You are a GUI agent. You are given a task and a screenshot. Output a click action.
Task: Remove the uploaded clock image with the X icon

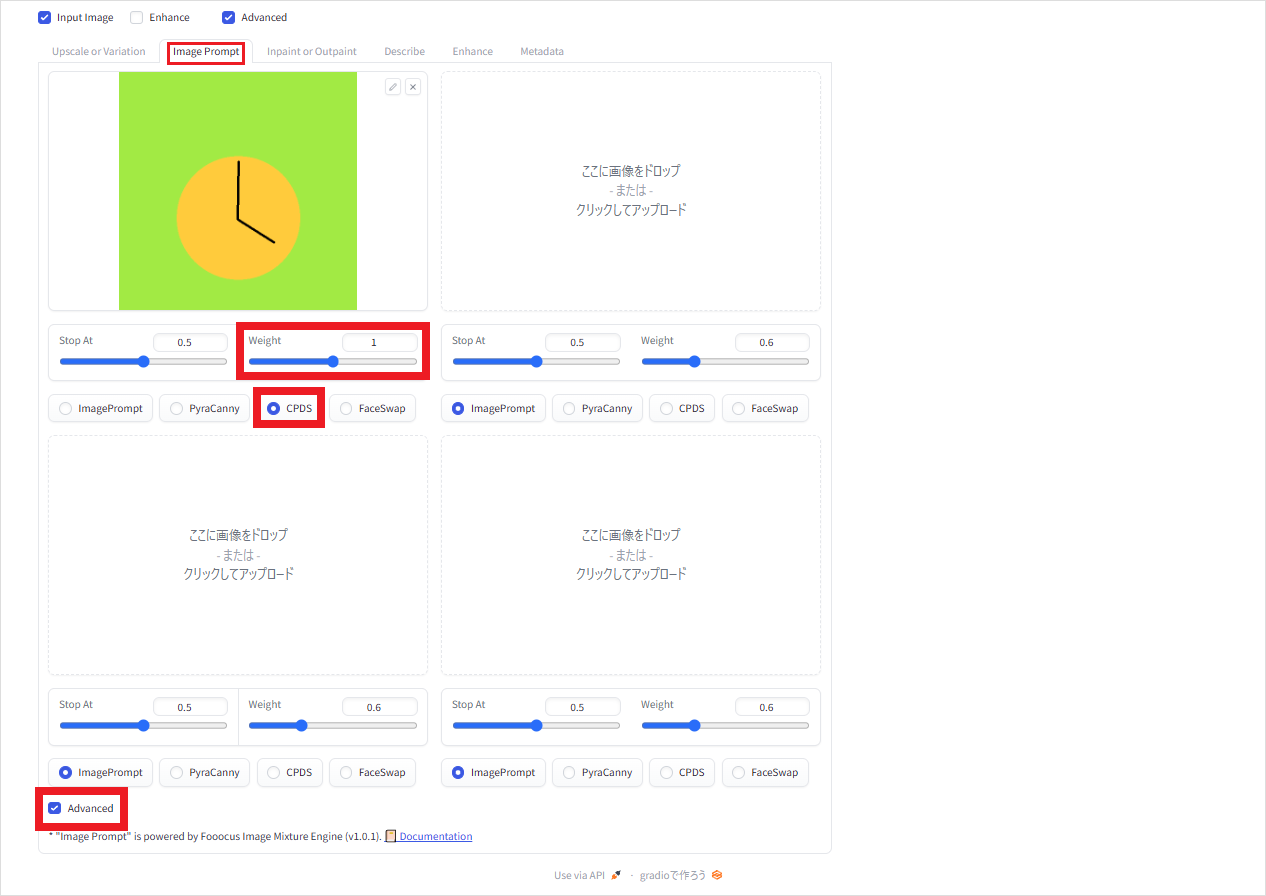click(413, 87)
